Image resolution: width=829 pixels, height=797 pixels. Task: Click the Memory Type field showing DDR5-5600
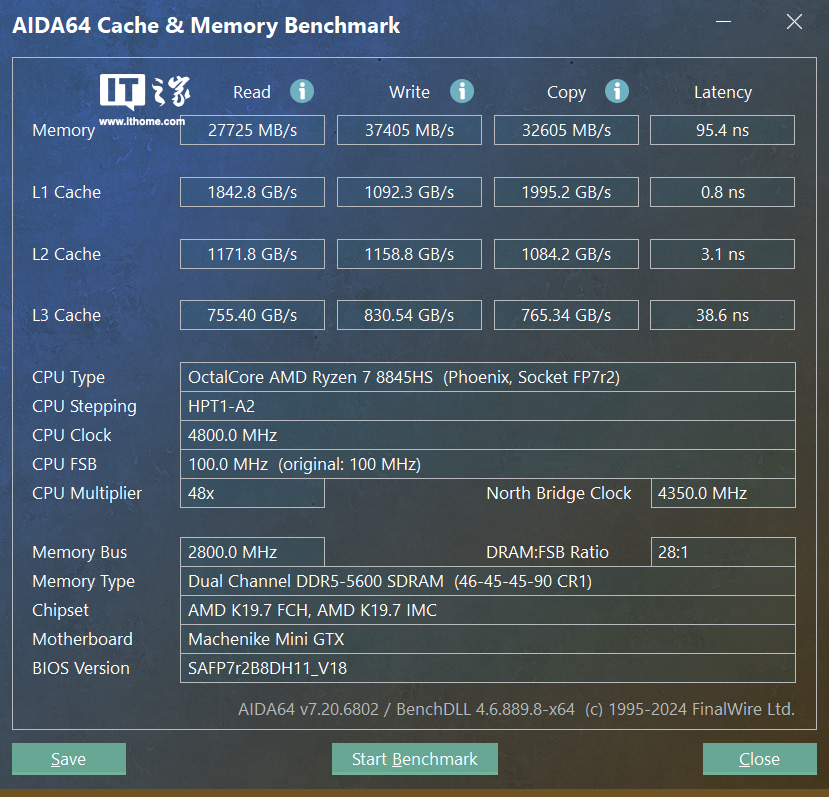point(487,581)
